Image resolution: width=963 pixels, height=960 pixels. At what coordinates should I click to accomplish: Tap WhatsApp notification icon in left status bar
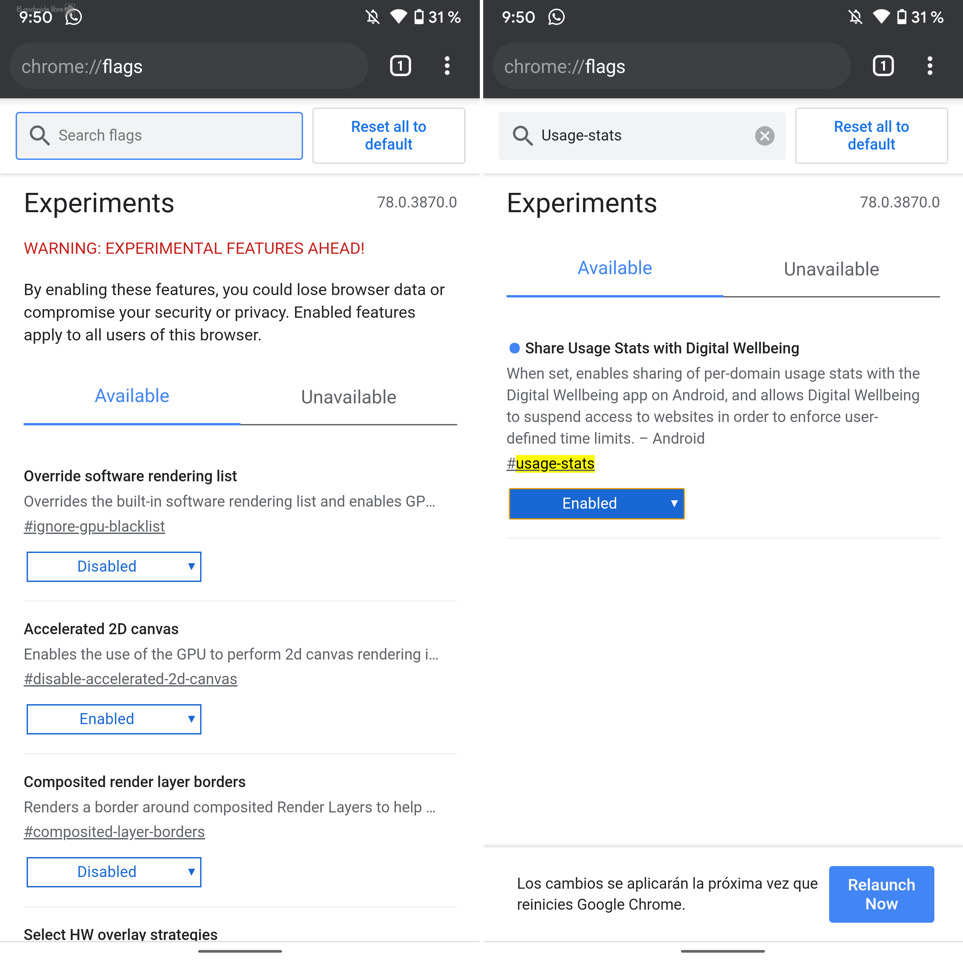[74, 17]
